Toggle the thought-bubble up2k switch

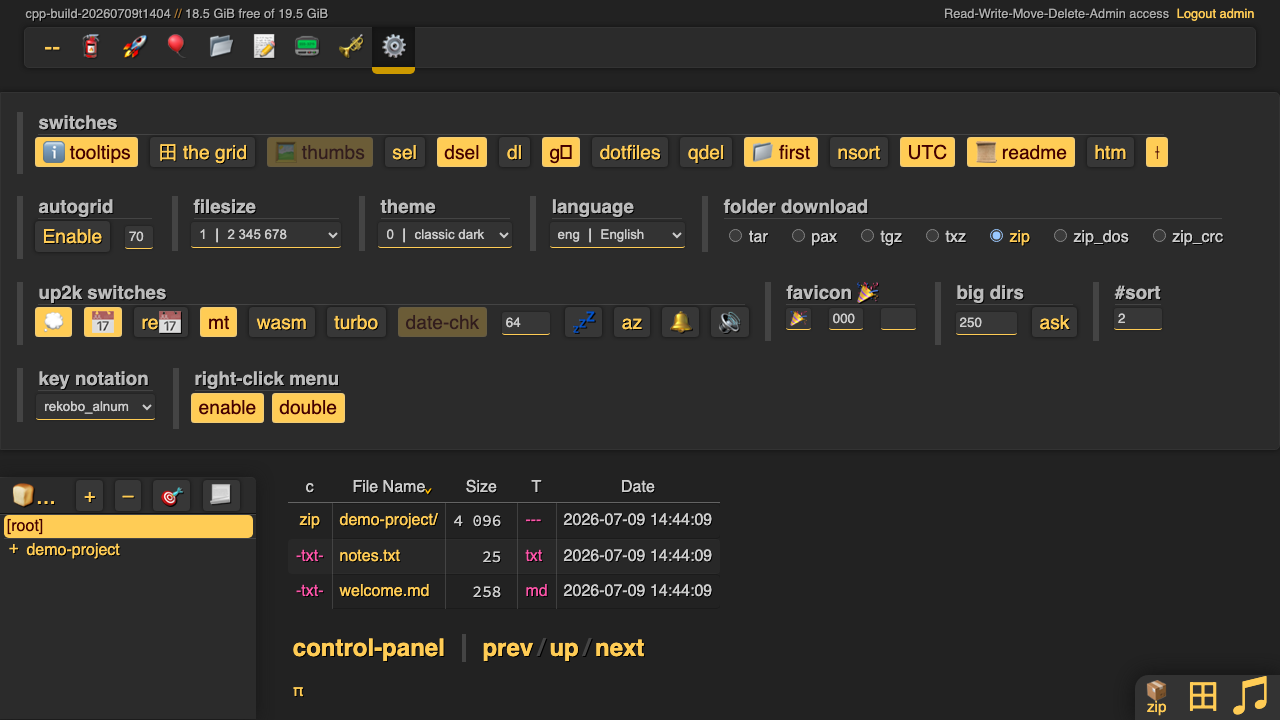point(54,322)
